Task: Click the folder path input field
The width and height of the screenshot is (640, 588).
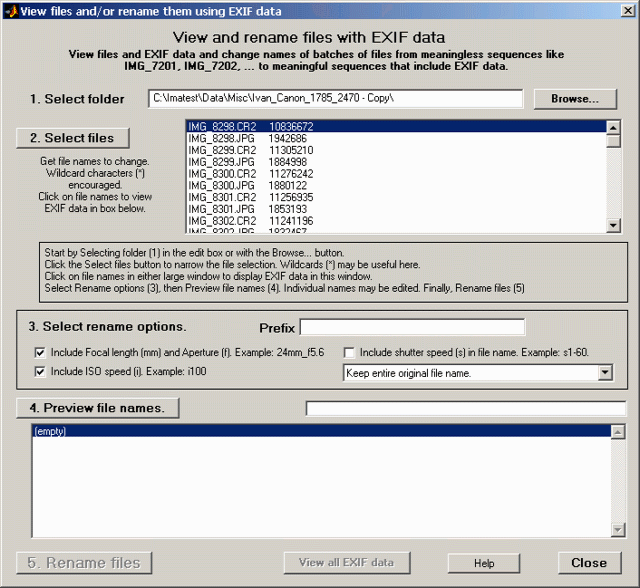Action: coord(335,99)
